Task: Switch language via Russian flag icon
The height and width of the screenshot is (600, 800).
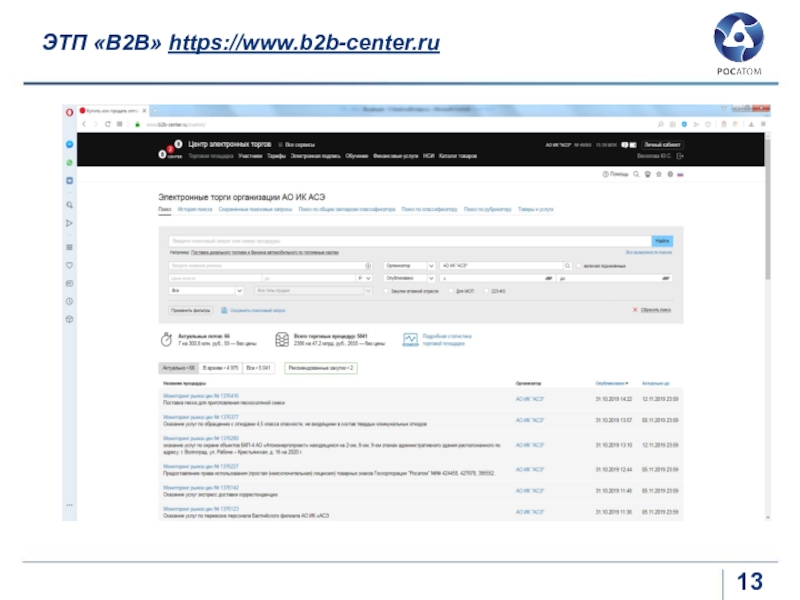Action: point(680,174)
